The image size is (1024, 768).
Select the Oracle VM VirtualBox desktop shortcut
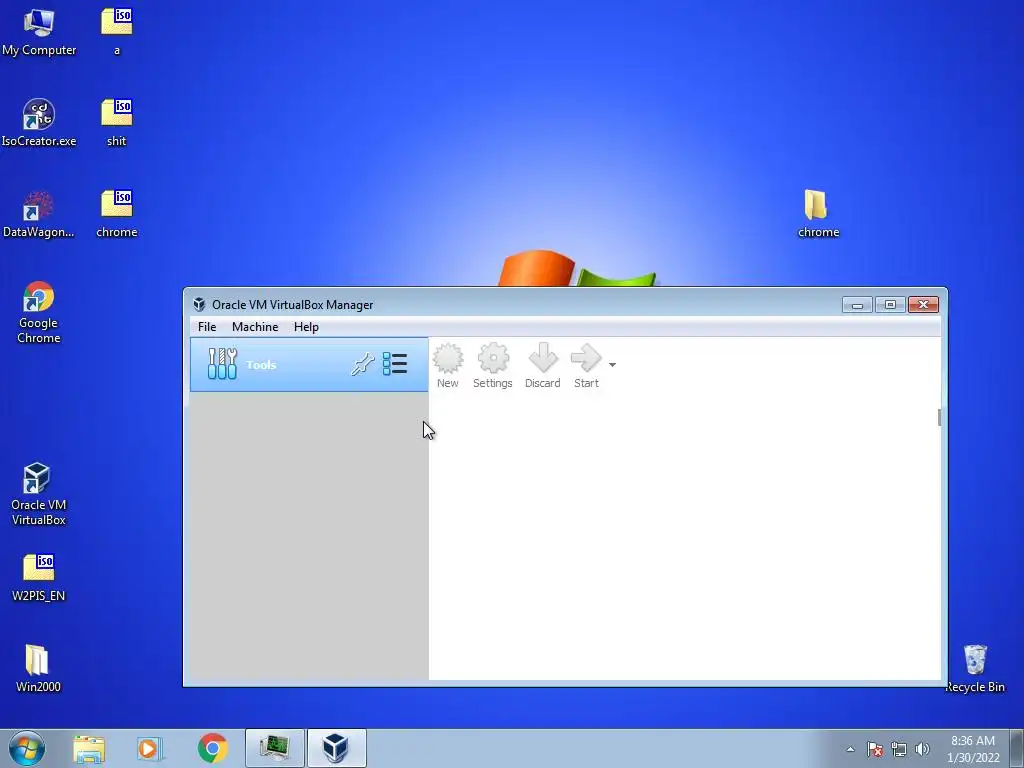click(39, 494)
